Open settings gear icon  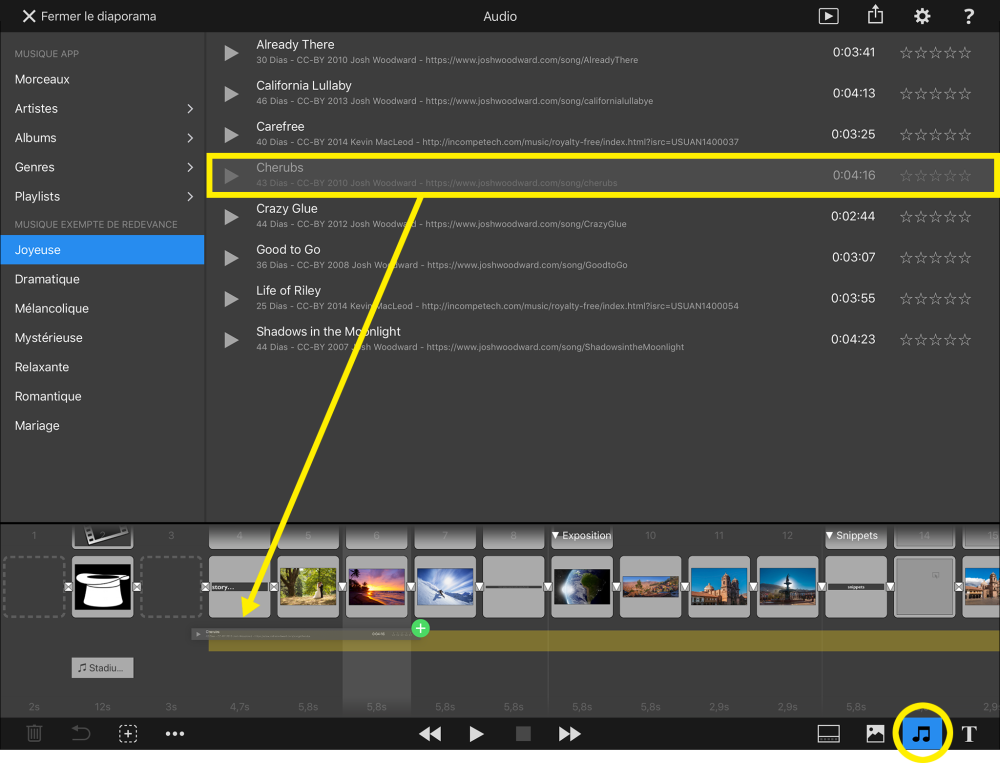[x=922, y=16]
